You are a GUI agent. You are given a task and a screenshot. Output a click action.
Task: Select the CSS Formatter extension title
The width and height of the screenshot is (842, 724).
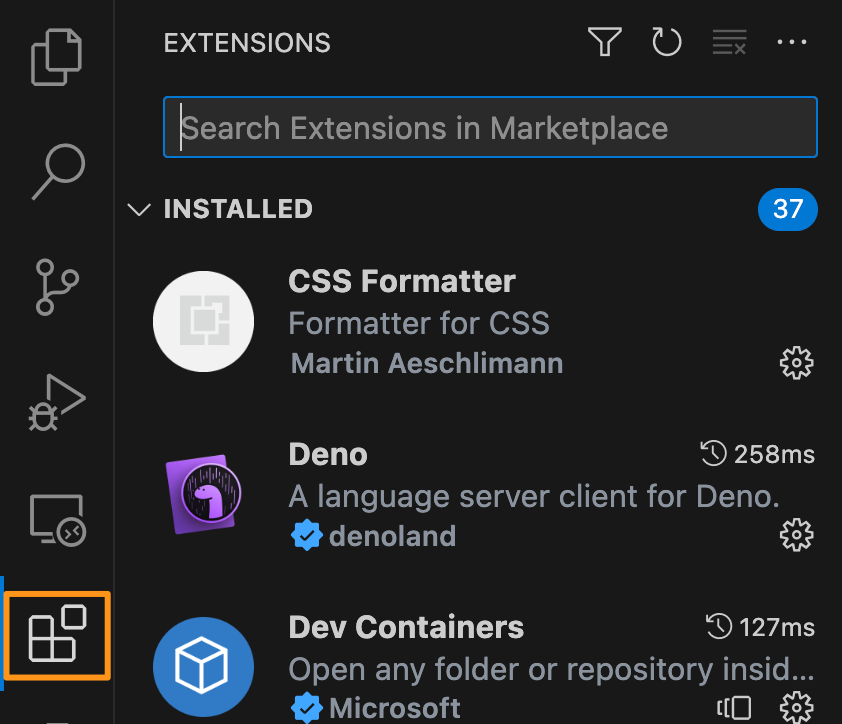coord(402,282)
